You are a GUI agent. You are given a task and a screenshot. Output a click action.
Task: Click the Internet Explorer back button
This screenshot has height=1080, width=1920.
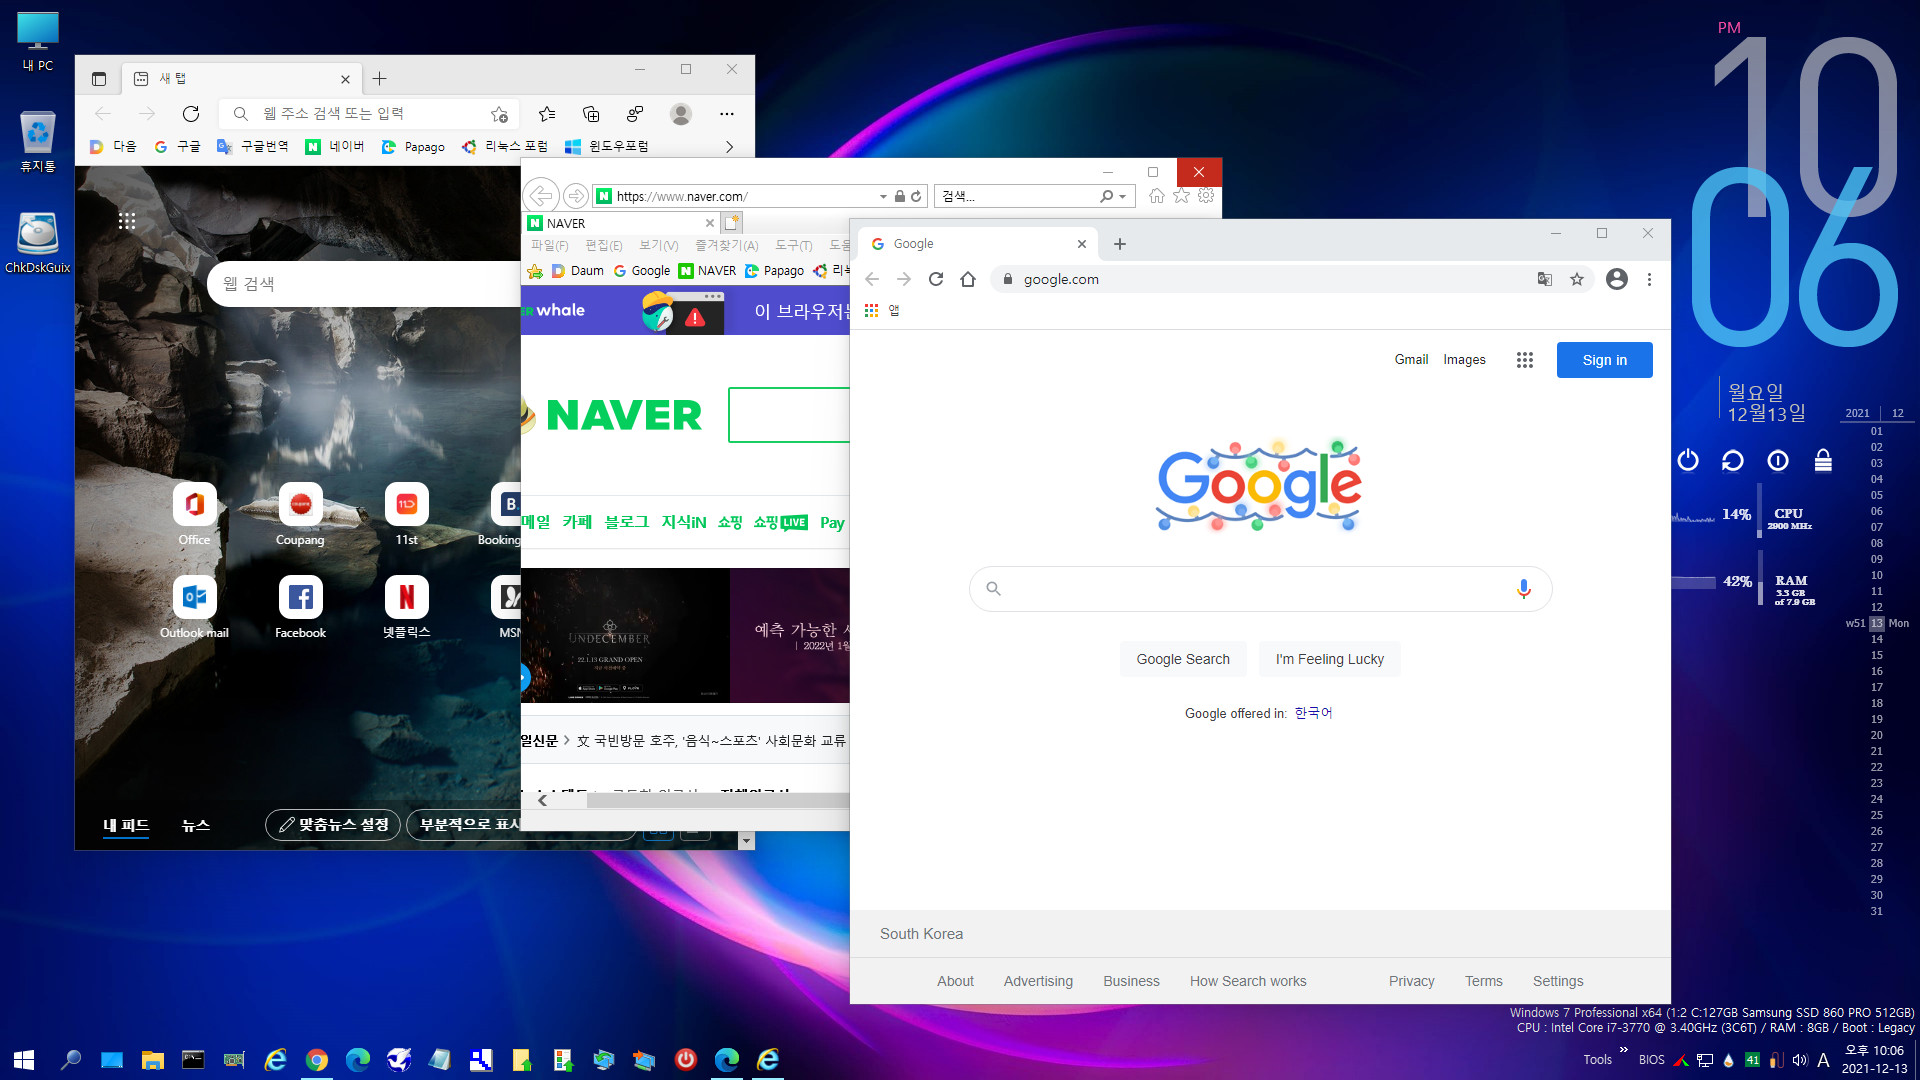point(541,196)
